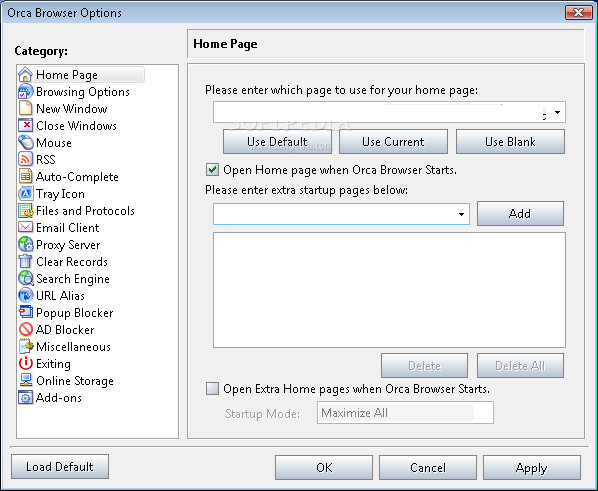Close the Orca Browser Options dialog
598x491 pixels.
coord(579,12)
